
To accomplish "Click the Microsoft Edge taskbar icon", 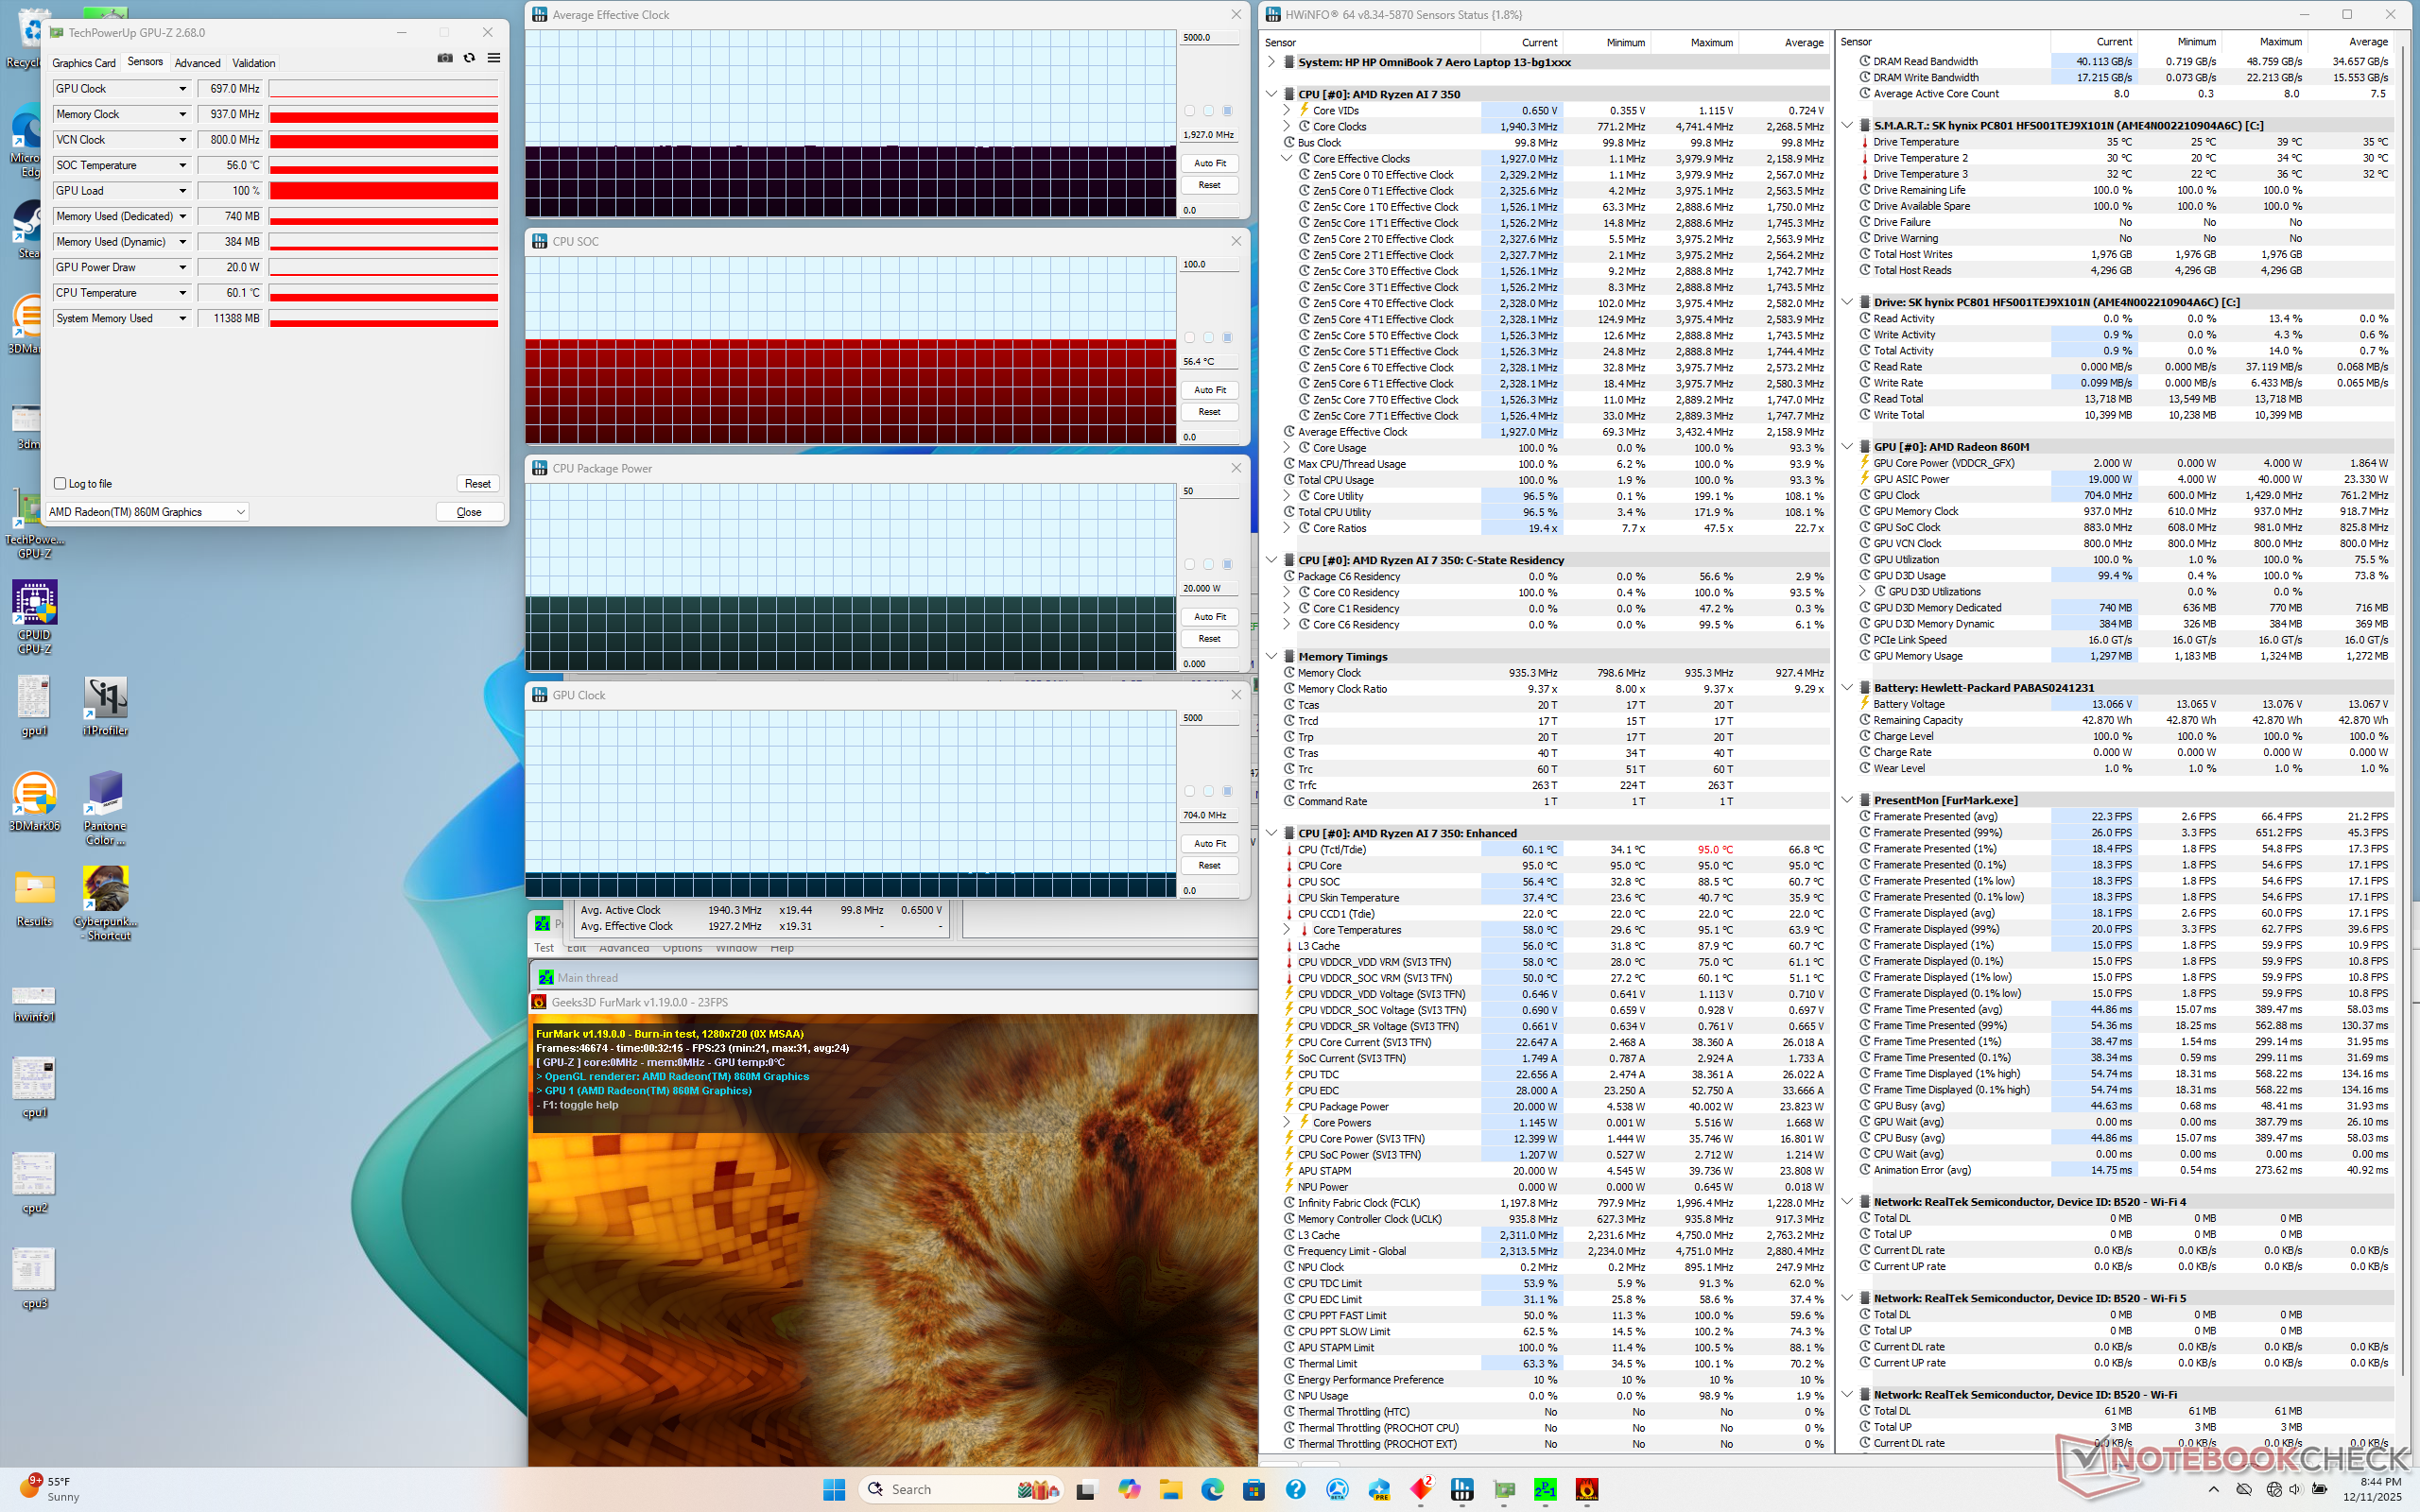I will [1212, 1489].
